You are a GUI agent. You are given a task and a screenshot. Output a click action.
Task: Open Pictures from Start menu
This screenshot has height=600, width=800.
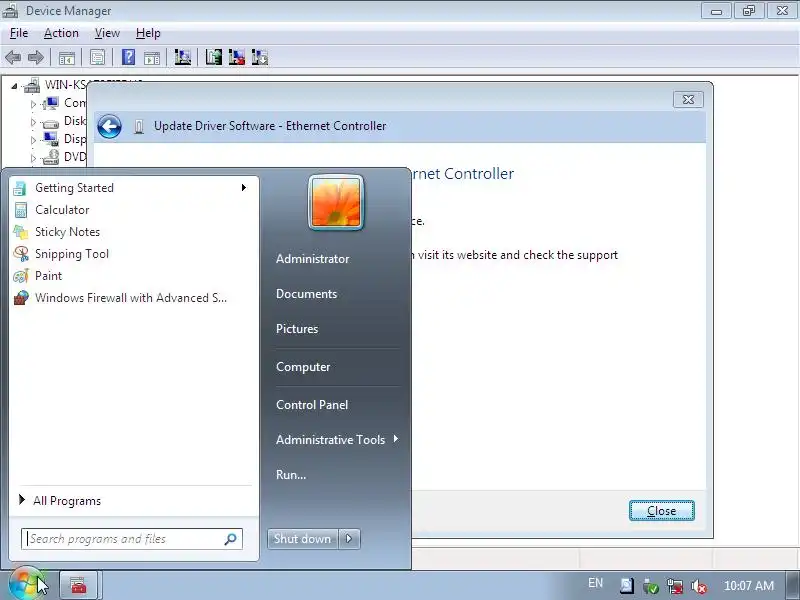pyautogui.click(x=297, y=329)
